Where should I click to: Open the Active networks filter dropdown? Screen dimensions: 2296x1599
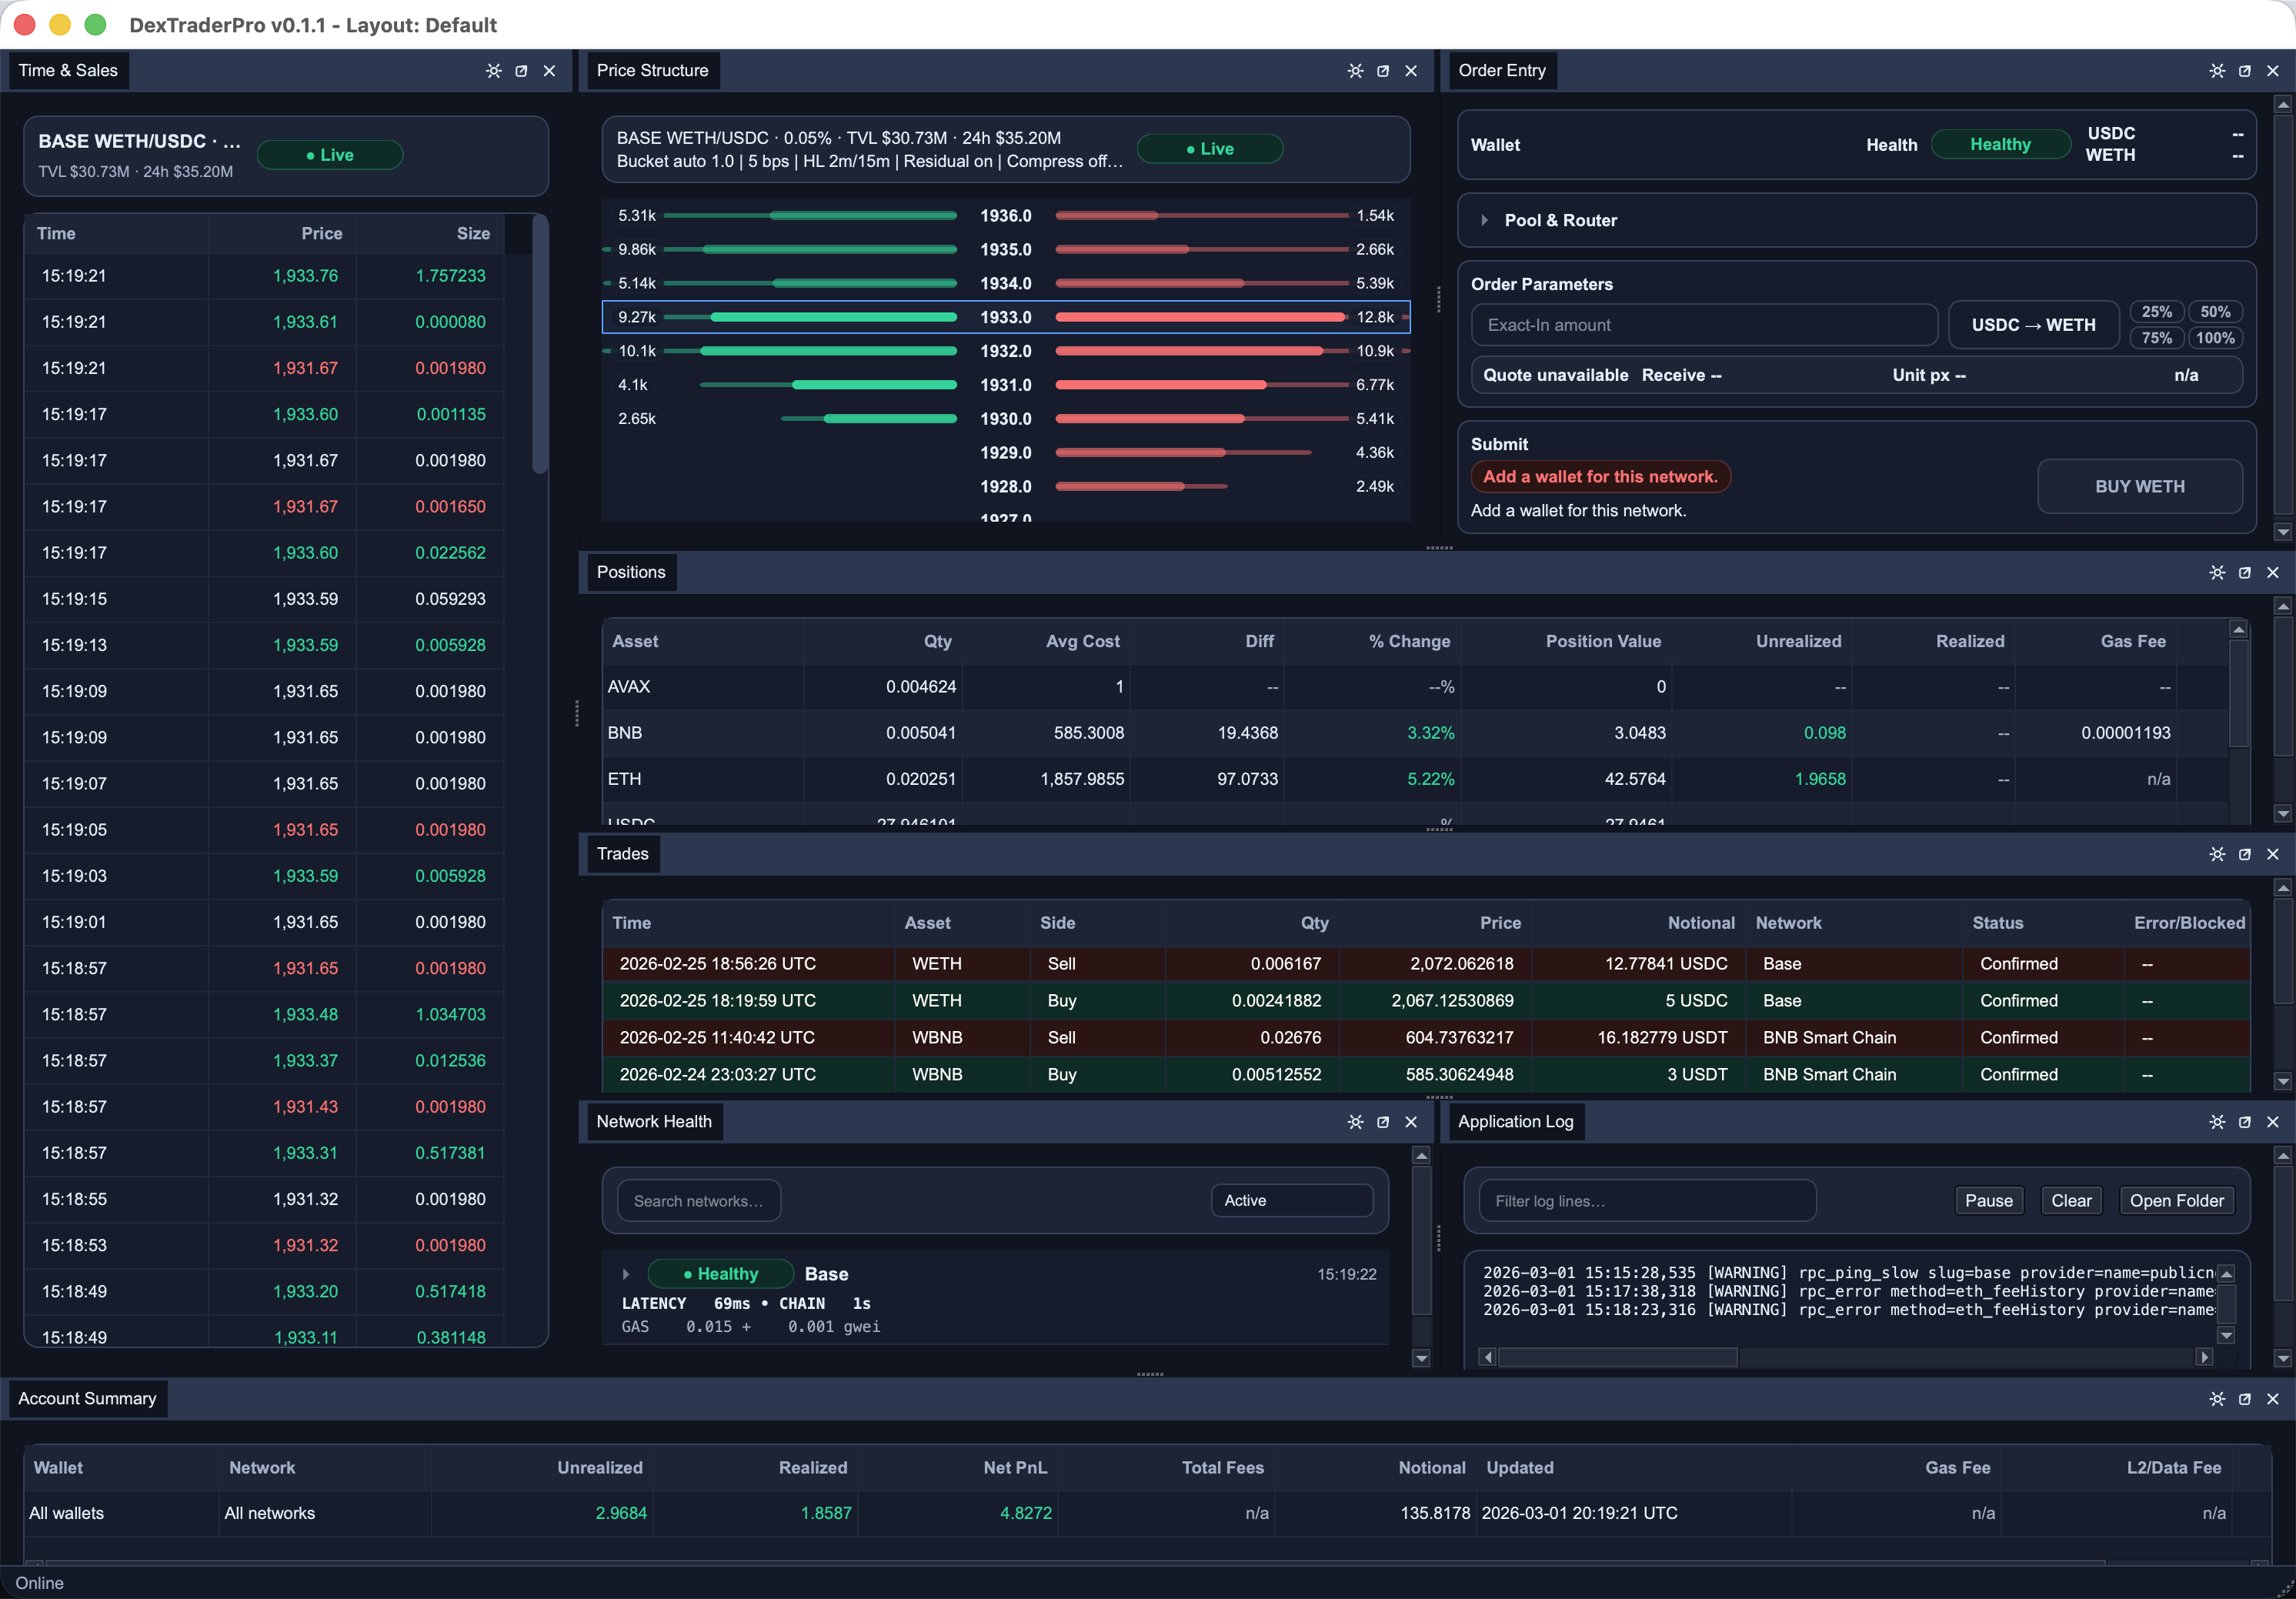(1292, 1200)
